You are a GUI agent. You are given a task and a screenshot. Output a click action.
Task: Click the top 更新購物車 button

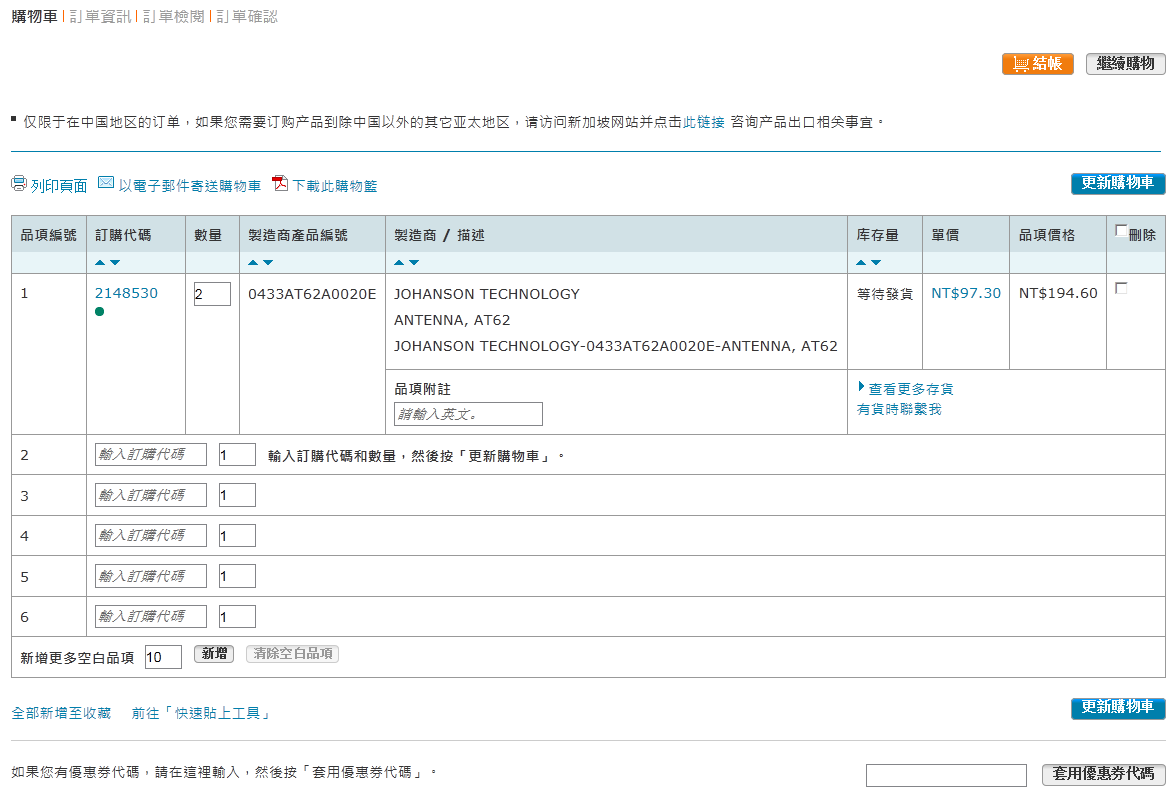pyautogui.click(x=1117, y=183)
